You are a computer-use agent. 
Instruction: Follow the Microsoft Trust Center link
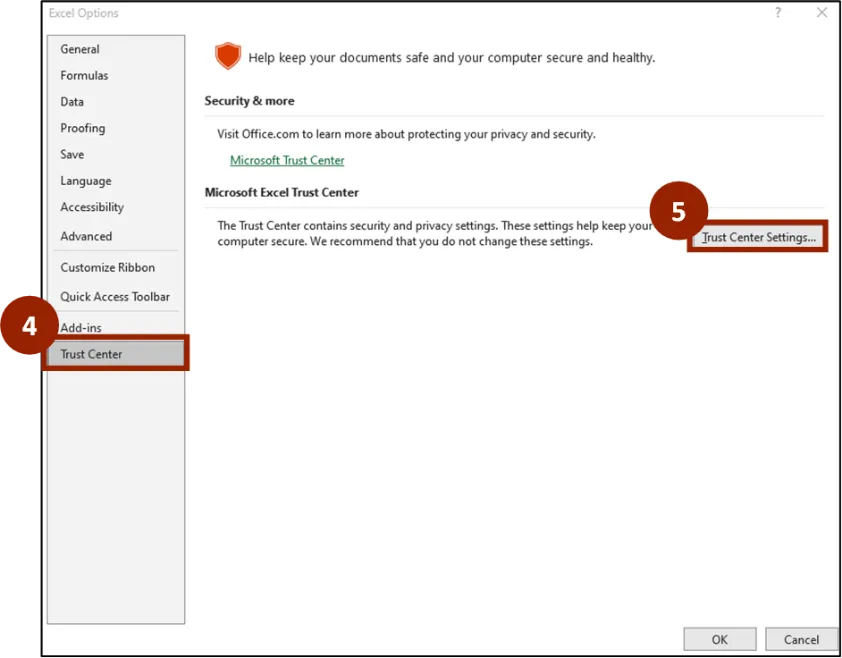287,160
